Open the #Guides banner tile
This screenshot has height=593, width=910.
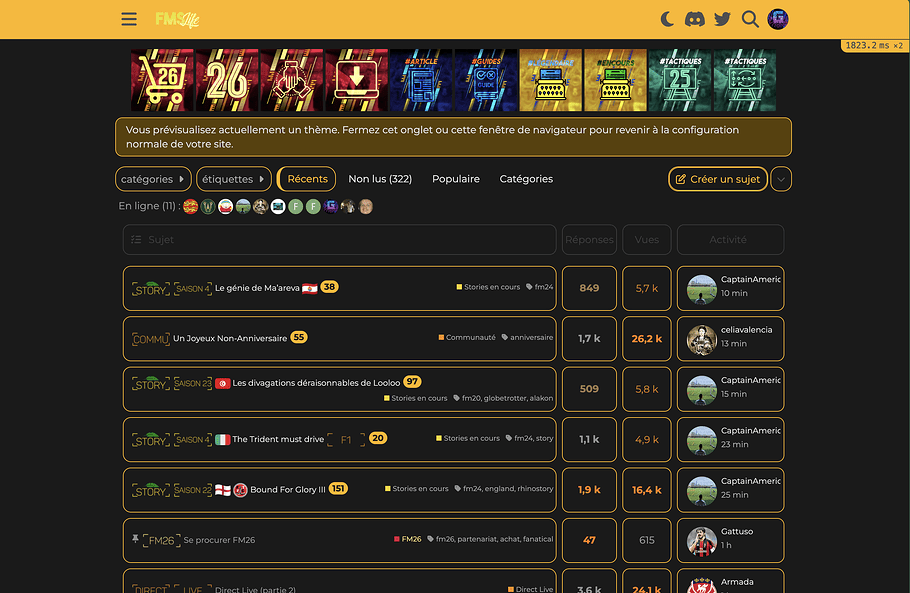485,80
